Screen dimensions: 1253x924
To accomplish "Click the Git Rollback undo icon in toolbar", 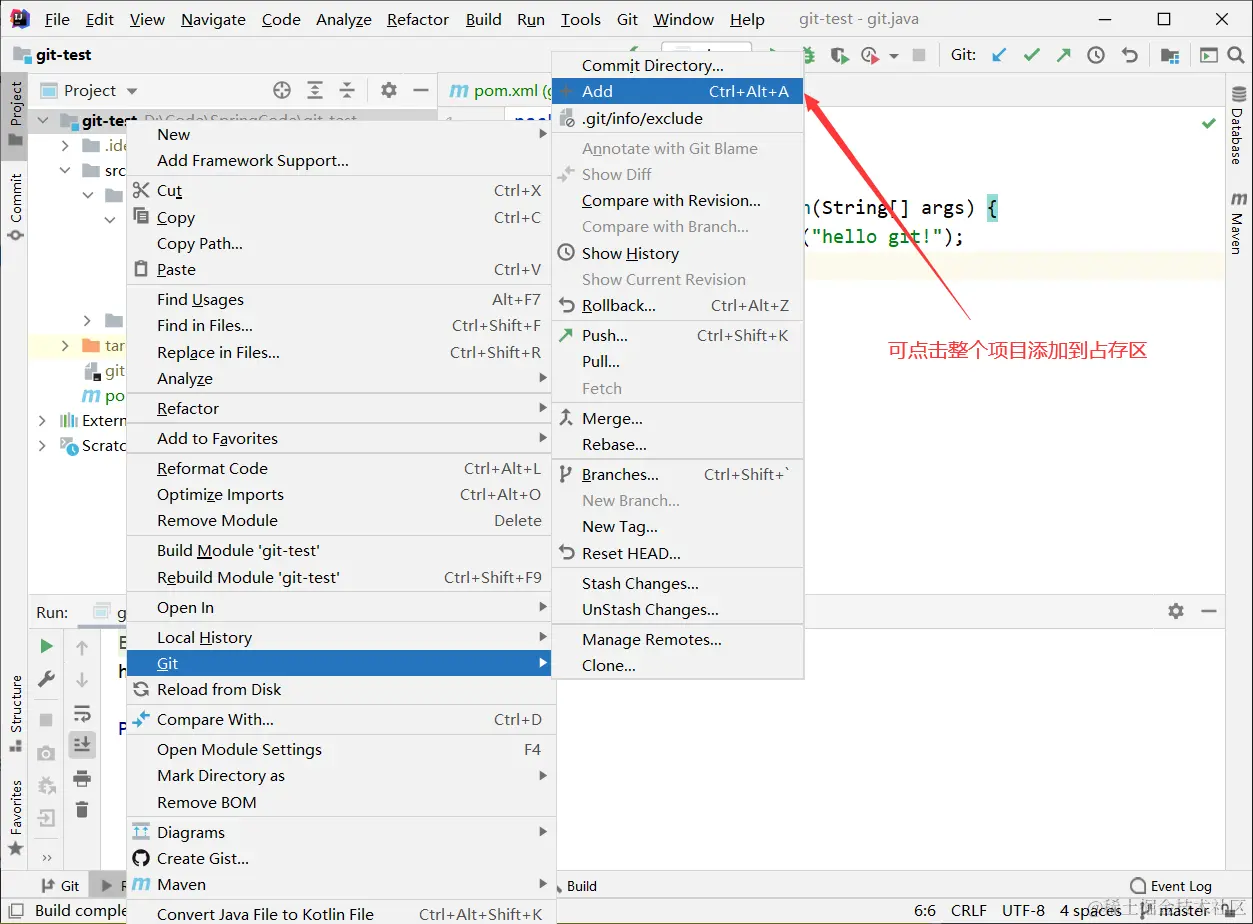I will (x=1130, y=55).
